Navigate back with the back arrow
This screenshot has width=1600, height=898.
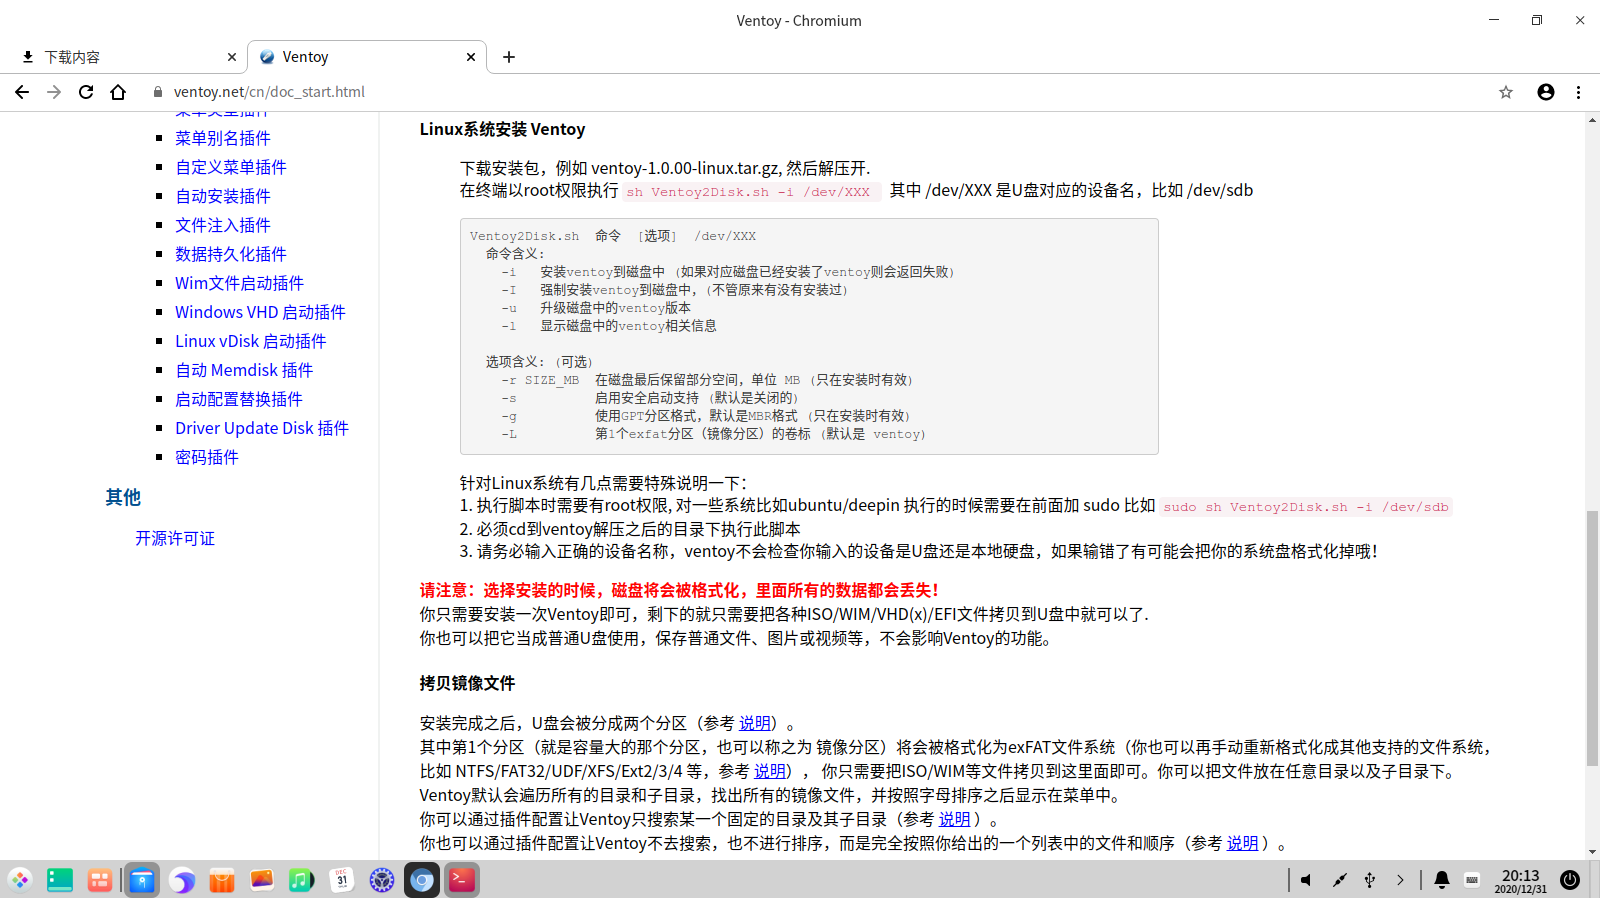[22, 92]
